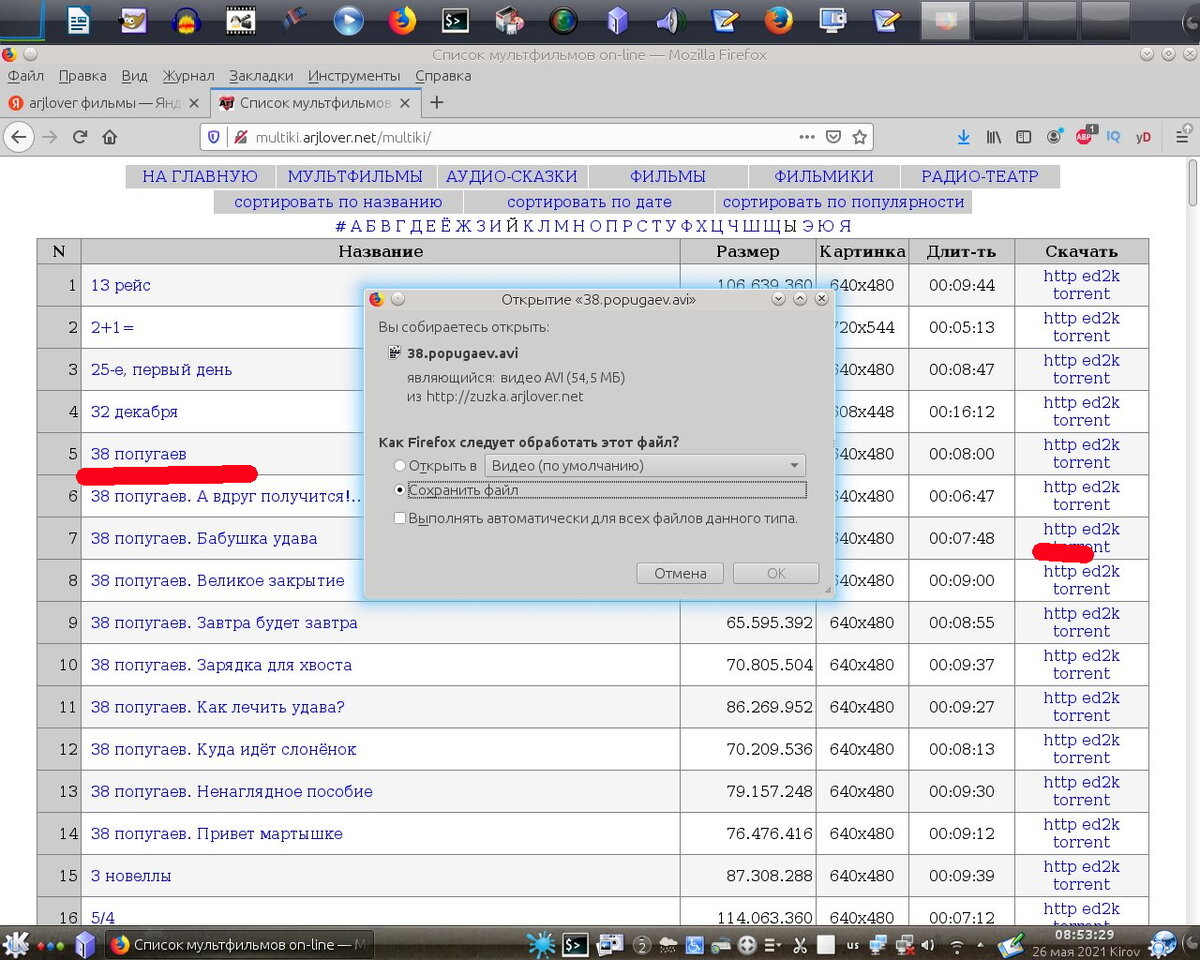Click the Firefox back arrow
Viewport: 1200px width, 960px height.
(19, 137)
